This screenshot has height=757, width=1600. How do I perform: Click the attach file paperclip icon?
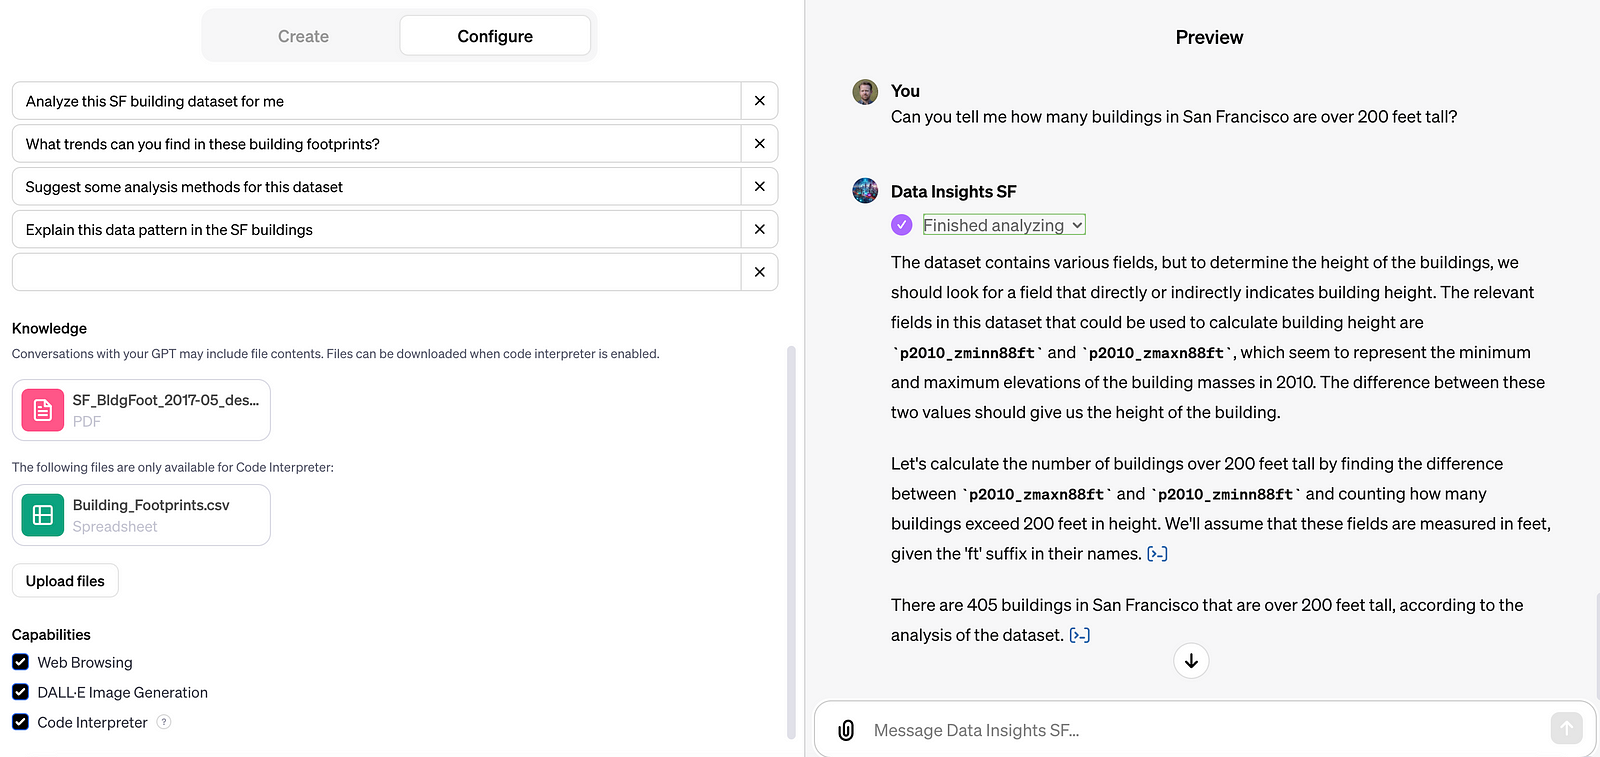click(x=846, y=730)
